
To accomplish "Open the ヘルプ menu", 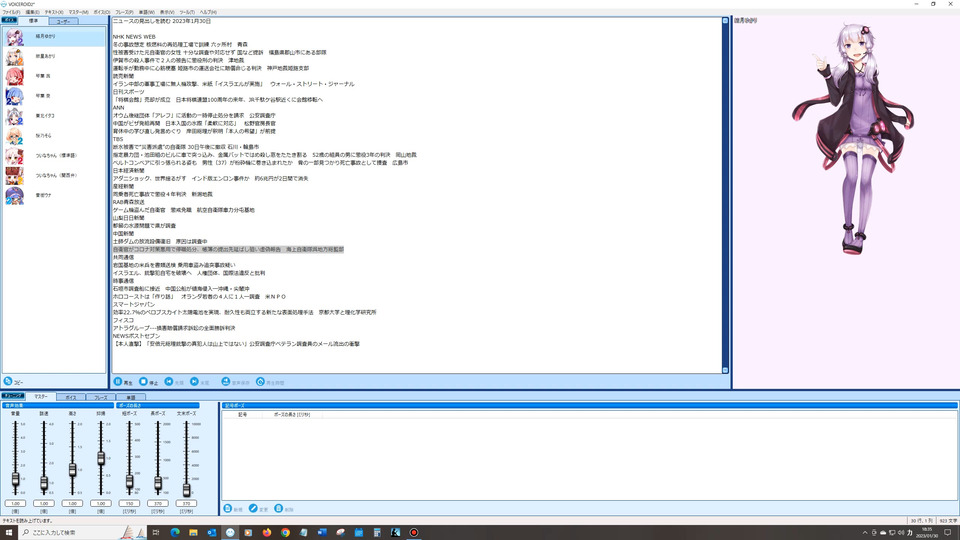I will [208, 12].
